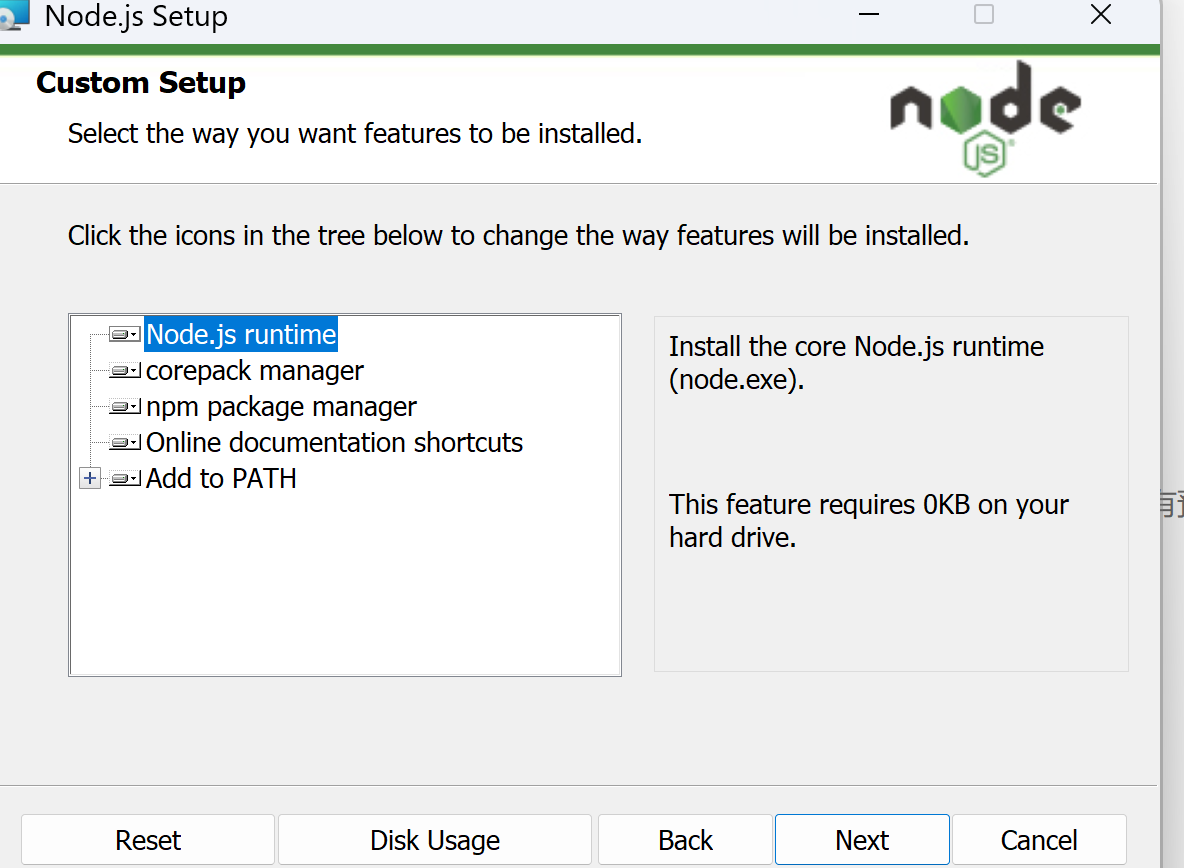Viewport: 1184px width, 868px height.
Task: Click the Reset button
Action: point(148,840)
